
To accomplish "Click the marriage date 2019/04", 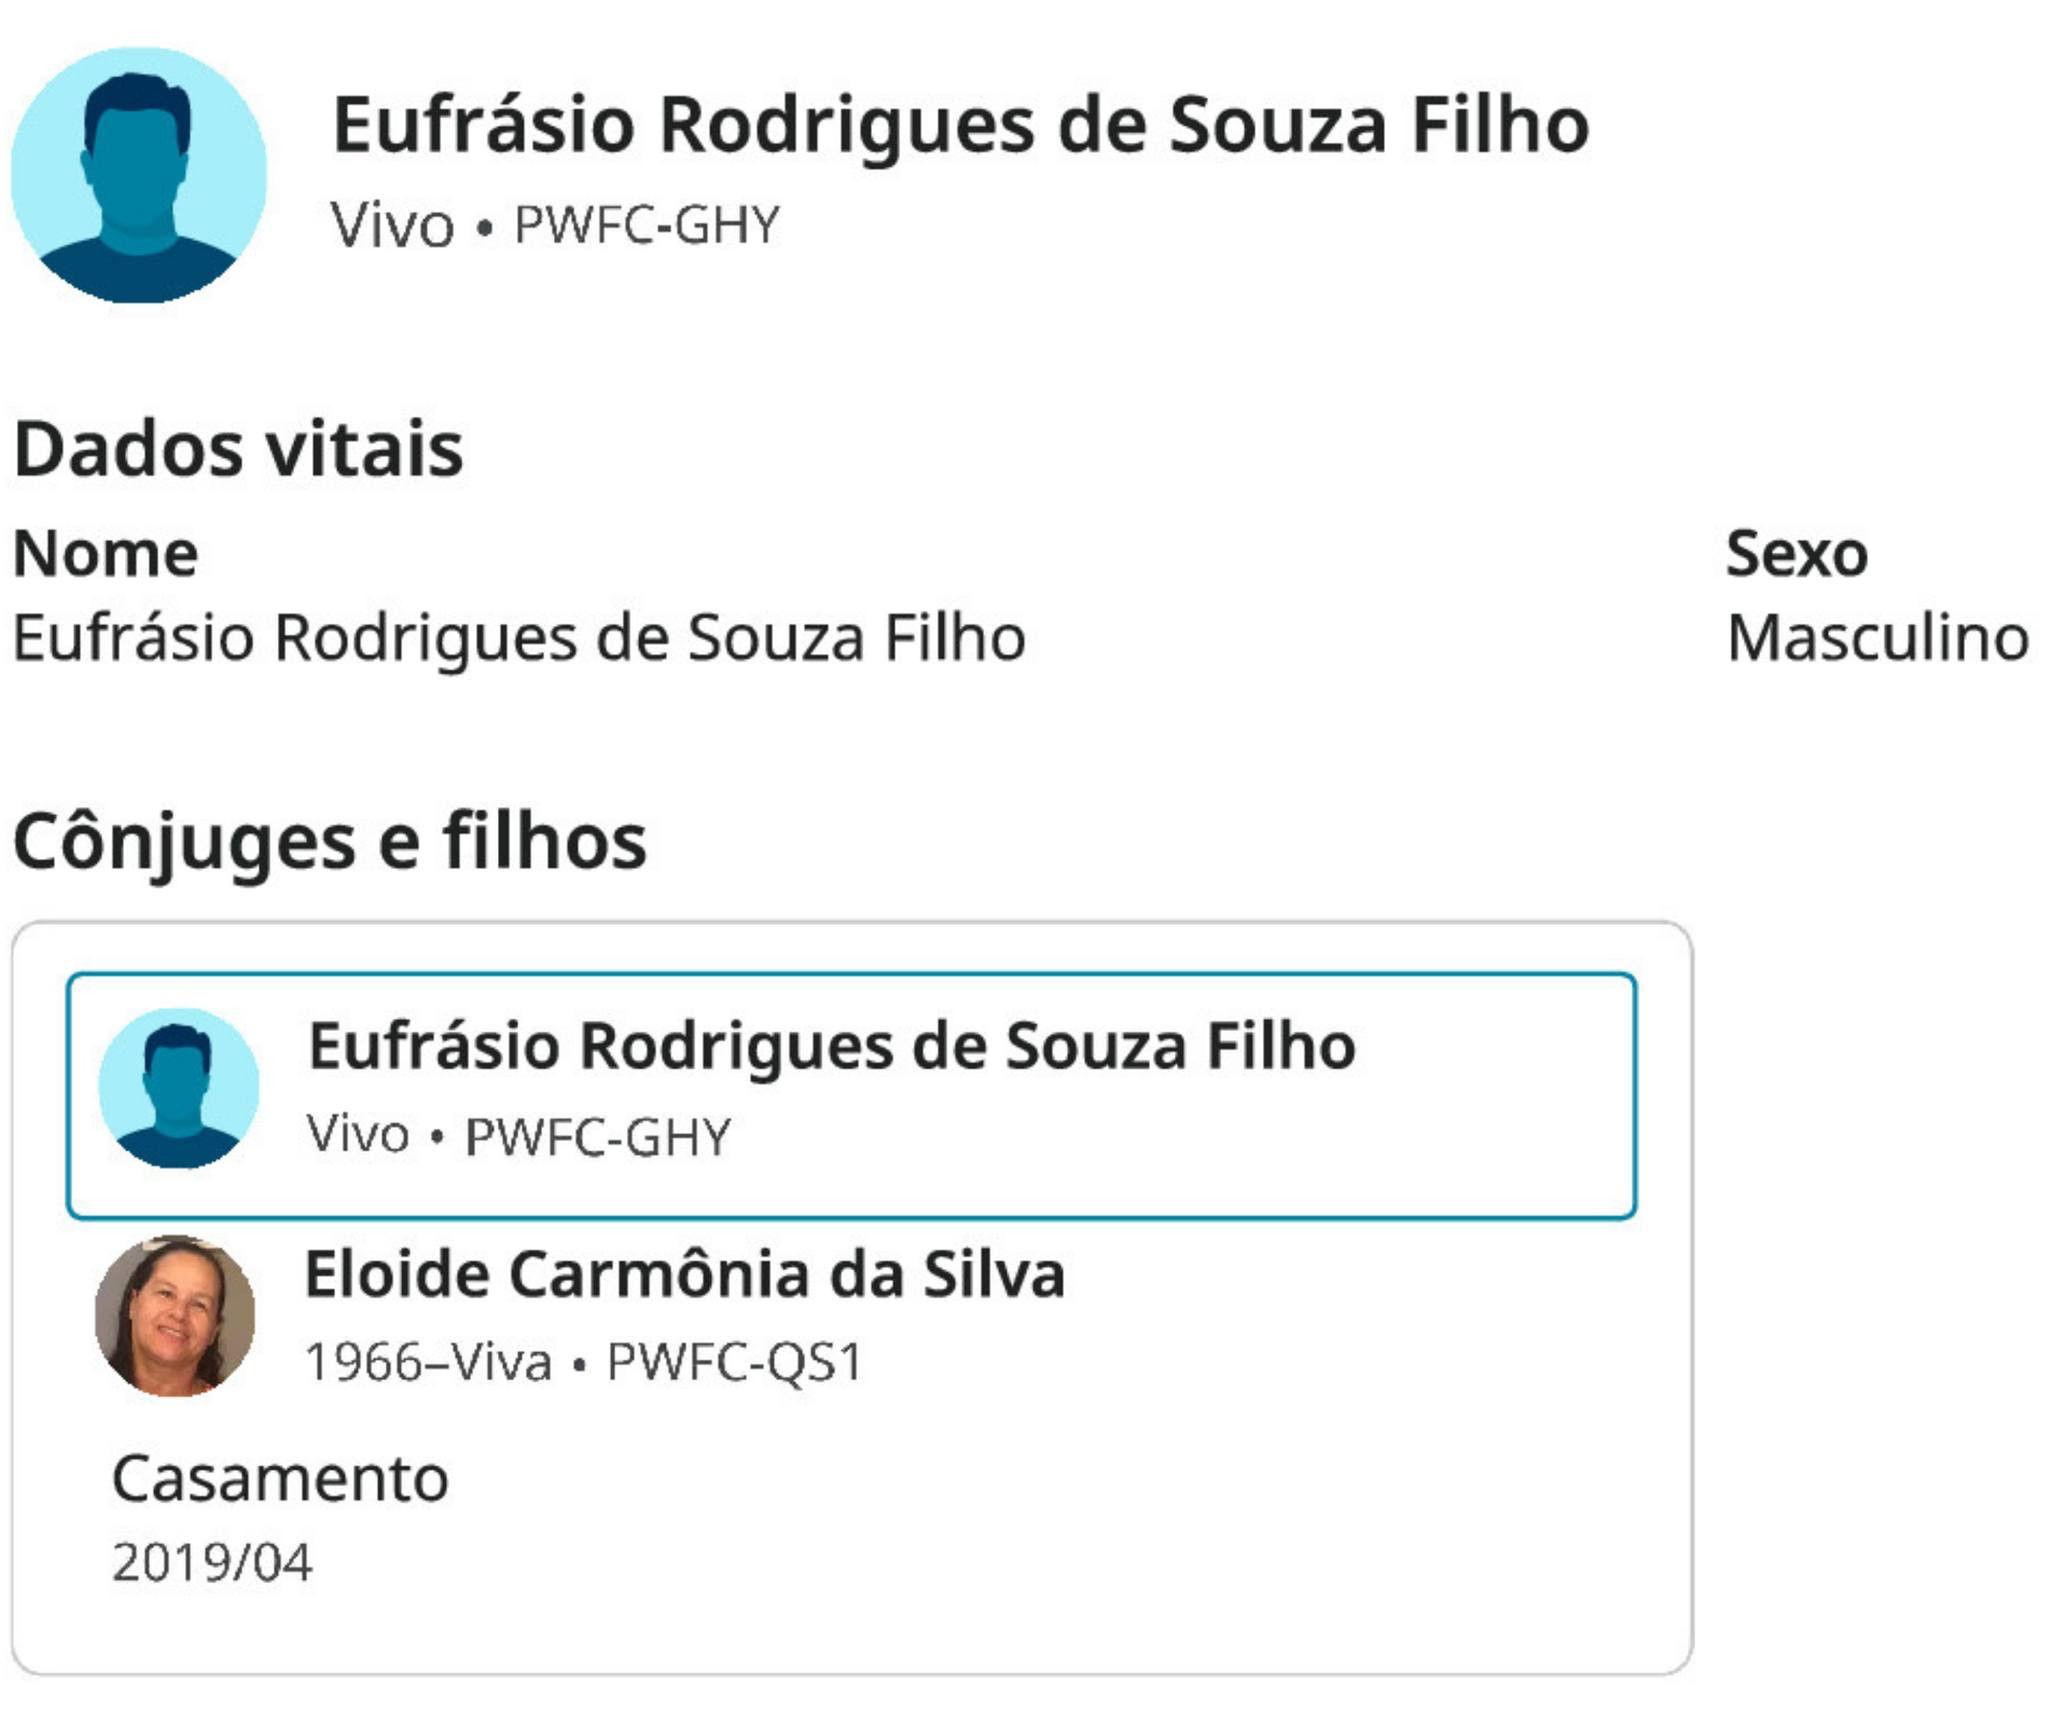I will coord(212,1562).
